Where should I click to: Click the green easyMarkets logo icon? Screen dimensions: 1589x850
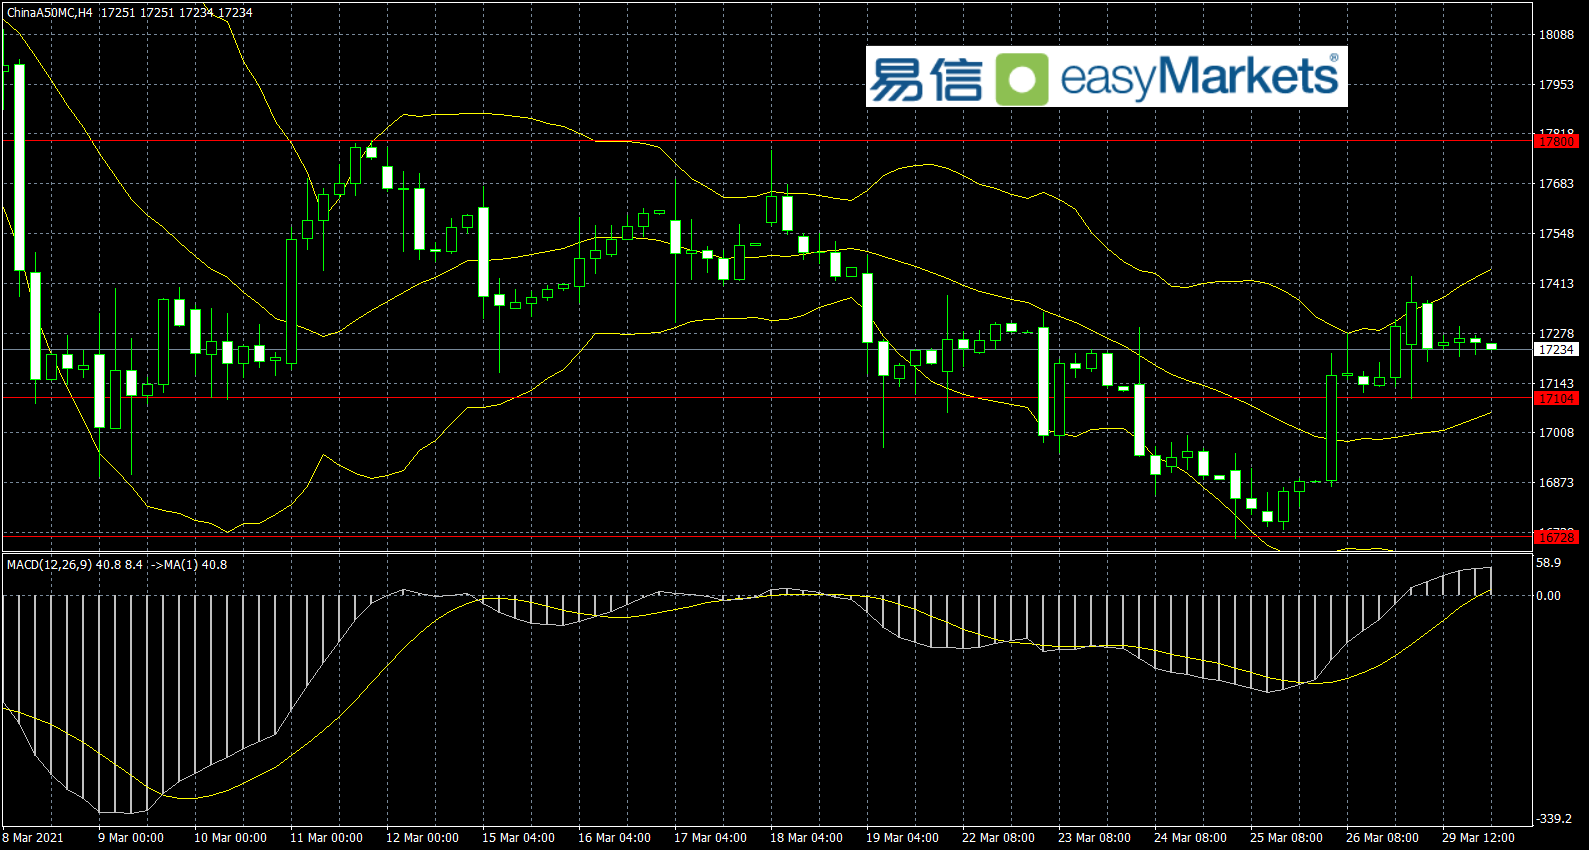(x=1022, y=79)
